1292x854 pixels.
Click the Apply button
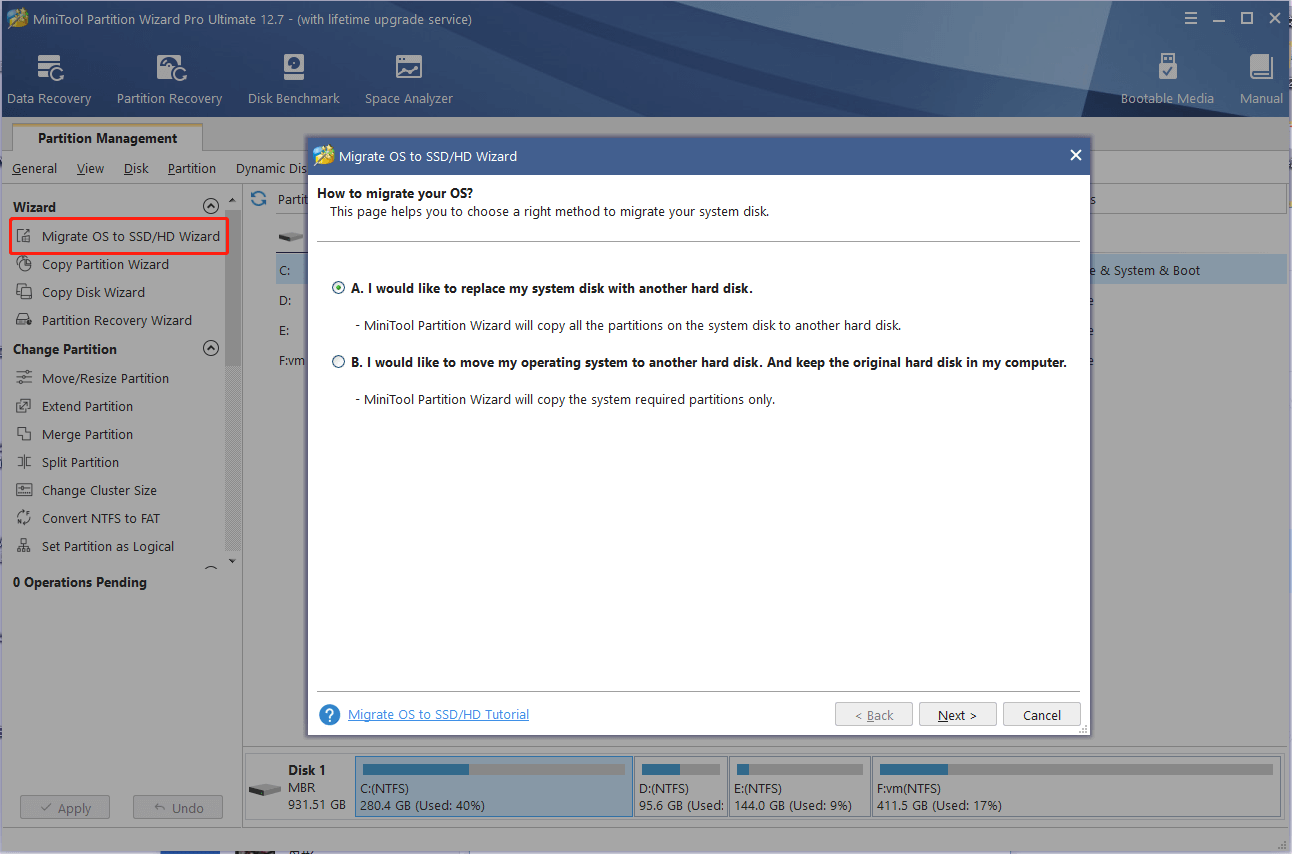[65, 808]
